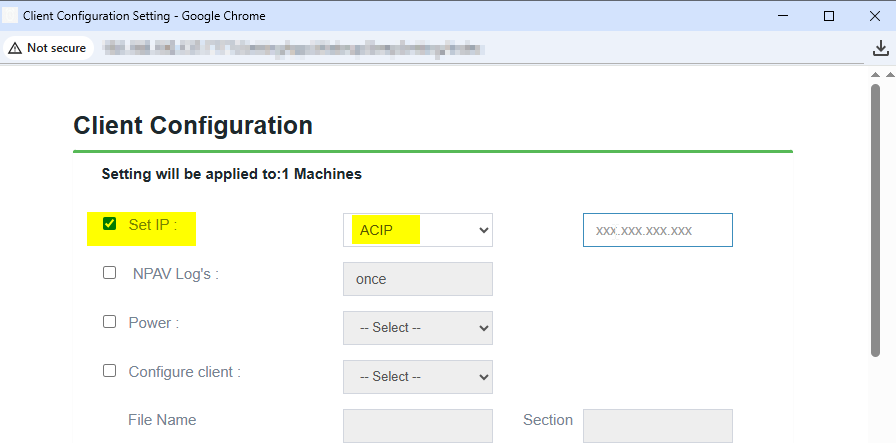896x443 pixels.
Task: Minimize the Client Configuration window
Action: [x=782, y=16]
